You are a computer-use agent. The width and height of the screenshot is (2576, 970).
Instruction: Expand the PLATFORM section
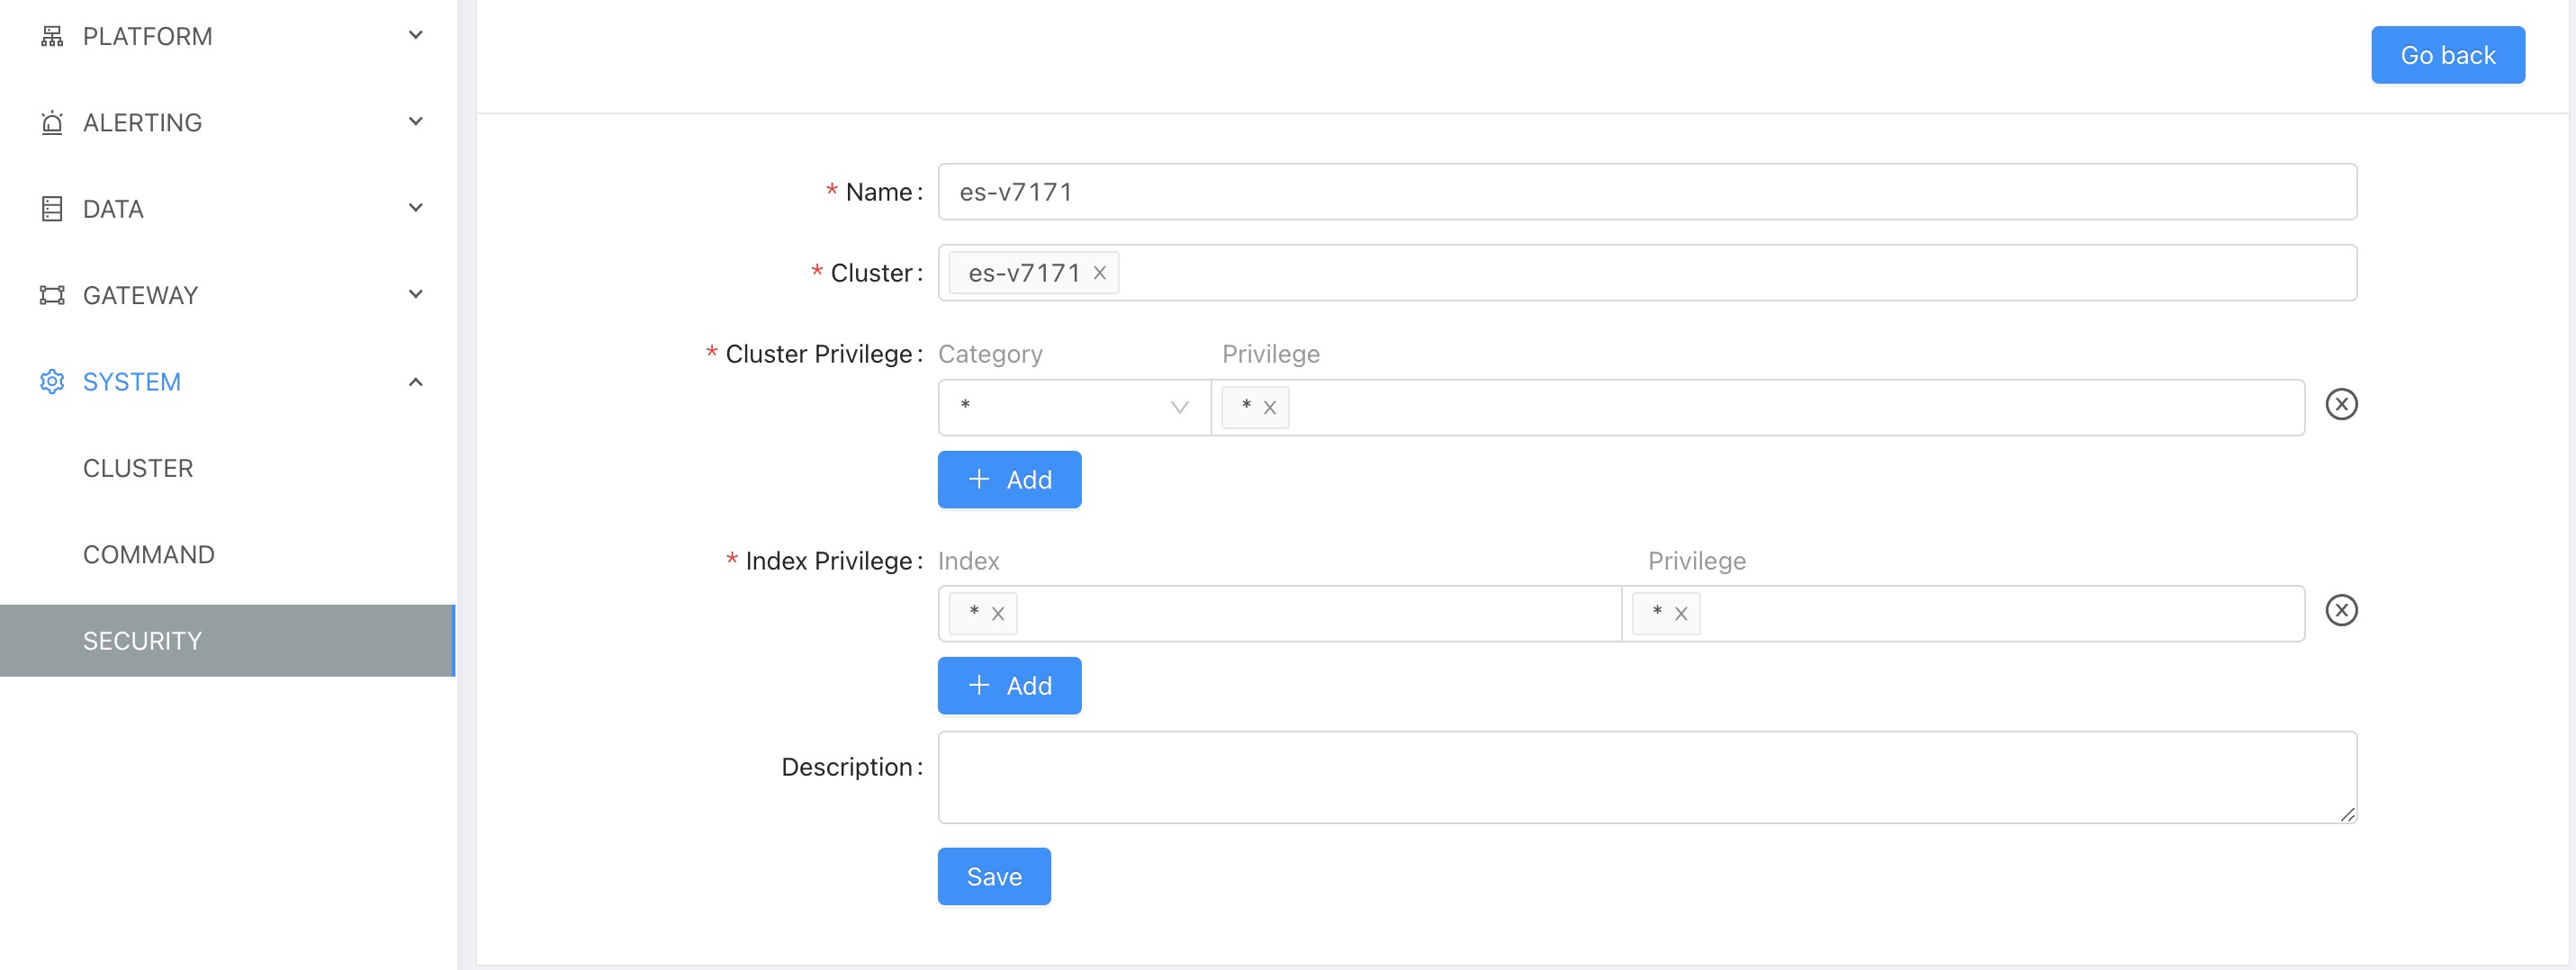(414, 35)
